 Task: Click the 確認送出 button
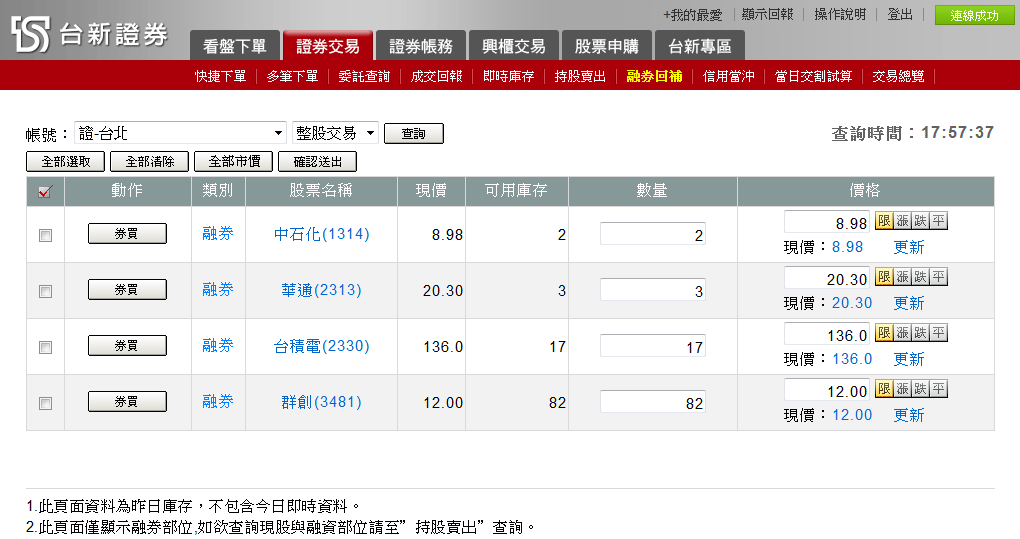[x=317, y=161]
